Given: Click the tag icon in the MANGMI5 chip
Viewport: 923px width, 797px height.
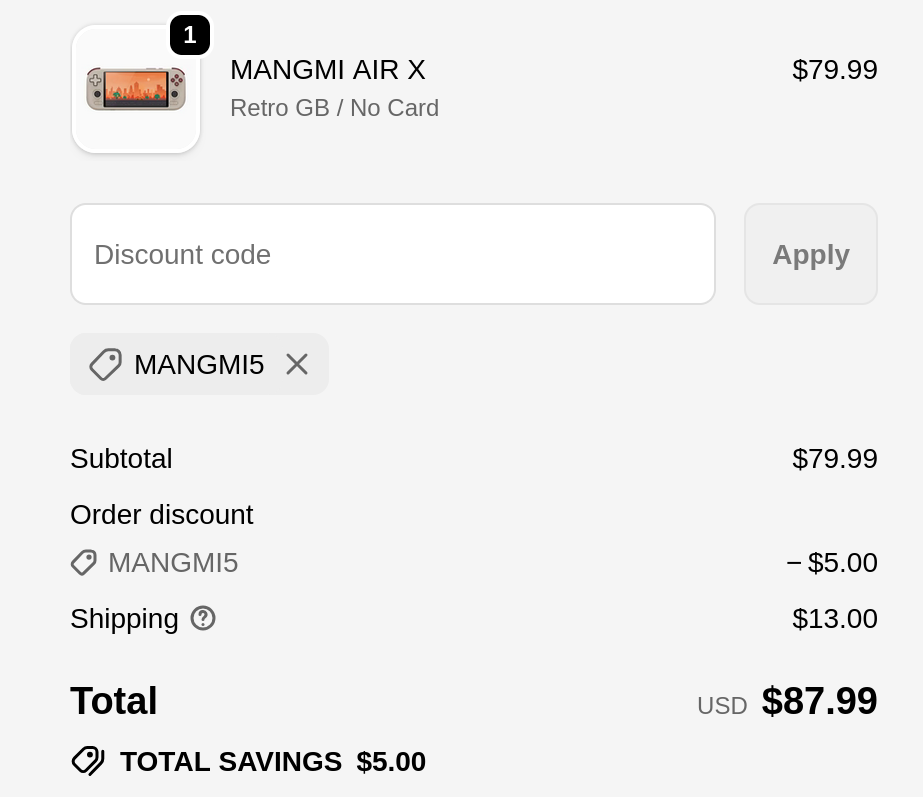Looking at the screenshot, I should tap(105, 364).
